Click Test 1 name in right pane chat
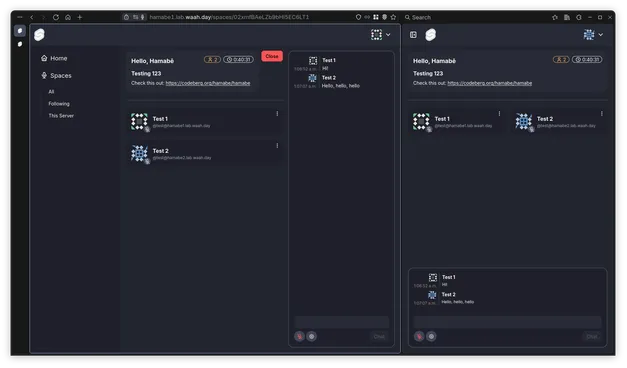This screenshot has height=368, width=627. 449,277
